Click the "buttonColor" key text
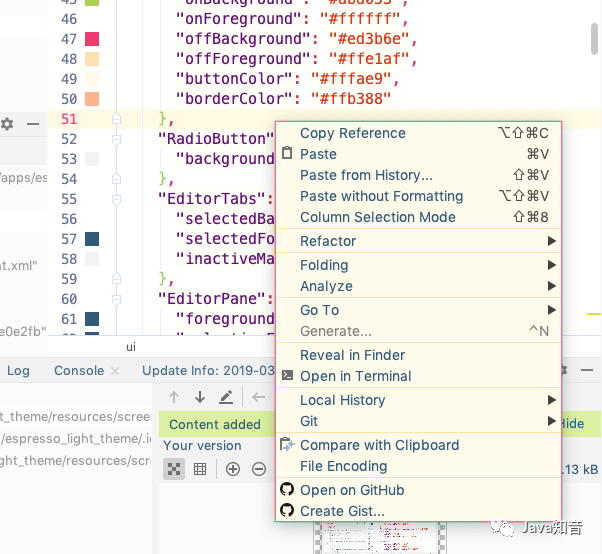The width and height of the screenshot is (602, 554). tap(234, 79)
